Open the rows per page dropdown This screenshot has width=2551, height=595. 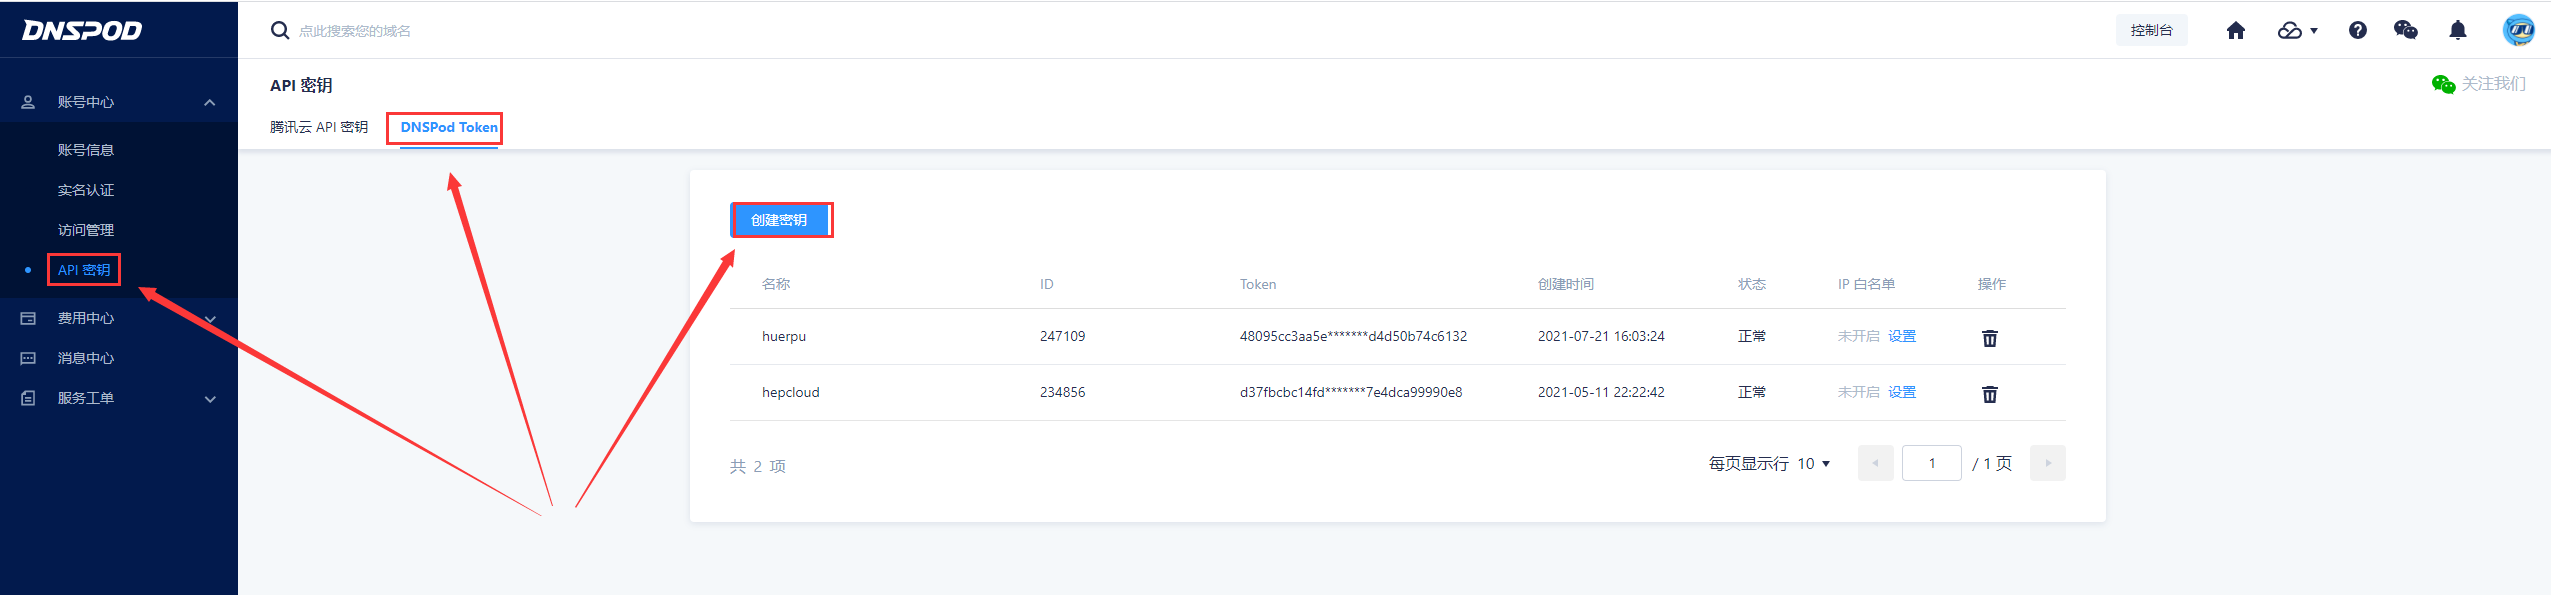pyautogui.click(x=1812, y=464)
